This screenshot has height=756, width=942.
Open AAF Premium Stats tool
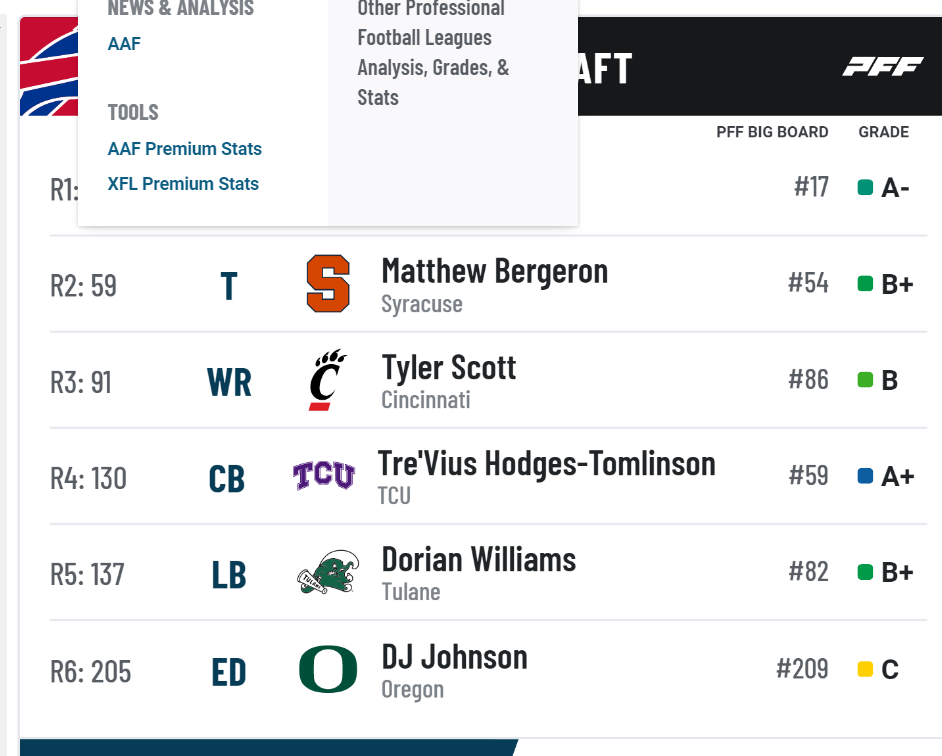coord(184,148)
